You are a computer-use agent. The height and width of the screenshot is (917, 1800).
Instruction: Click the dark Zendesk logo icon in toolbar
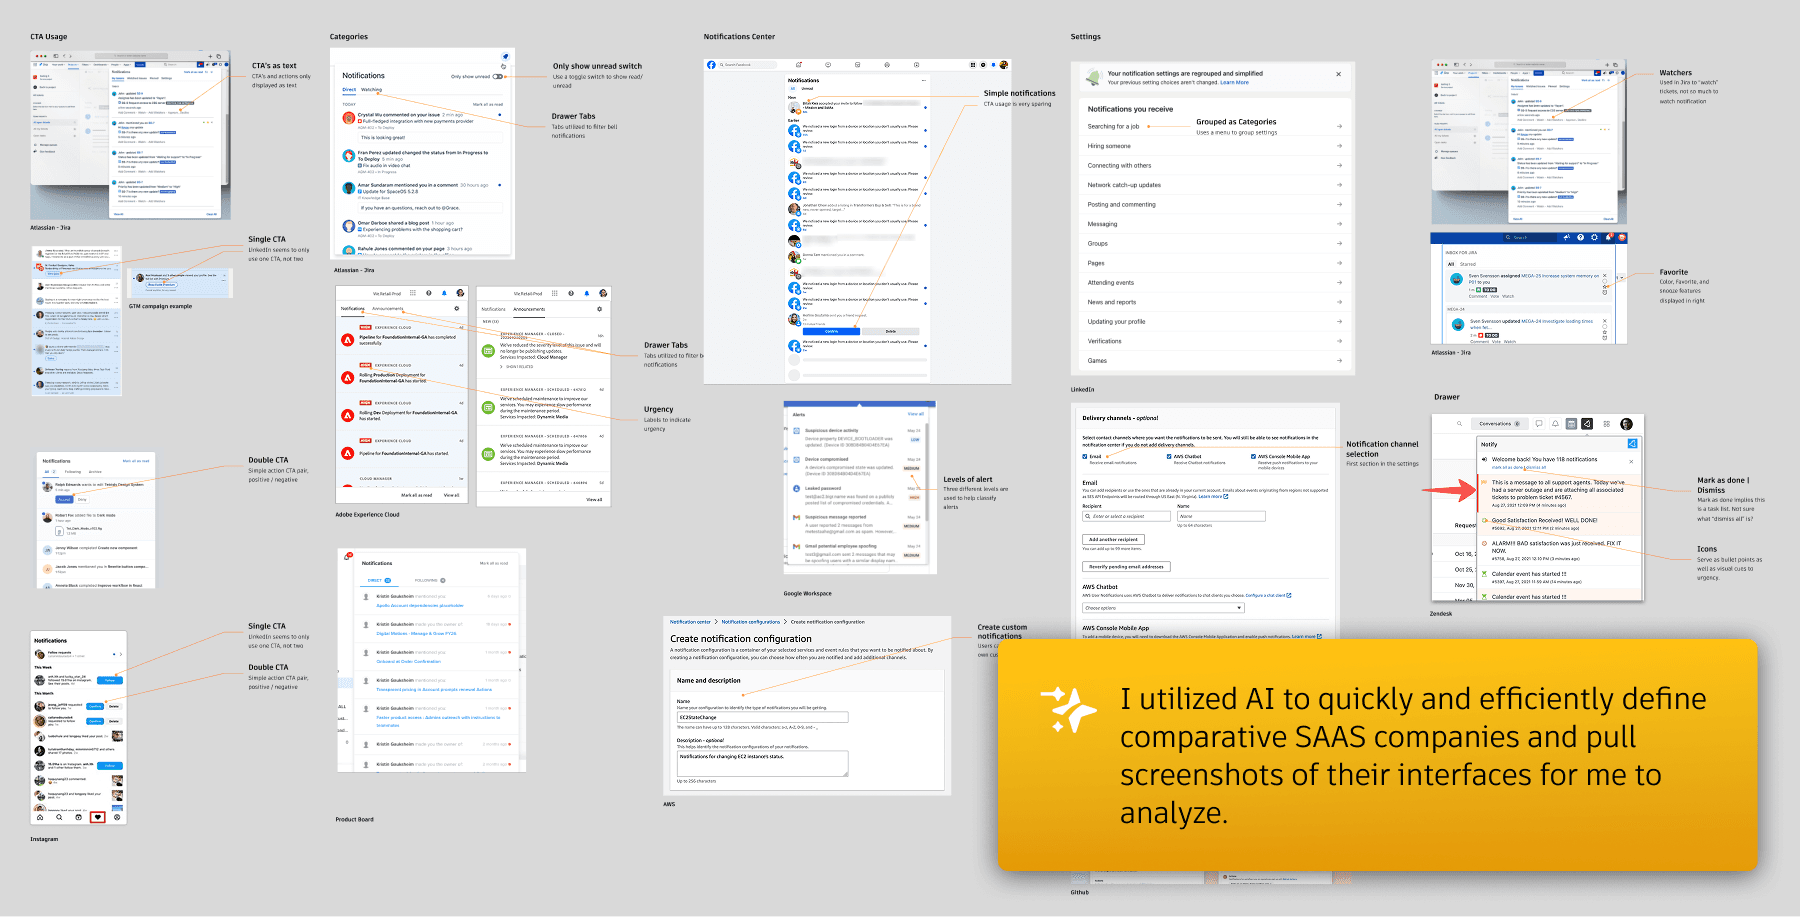[x=1587, y=424]
